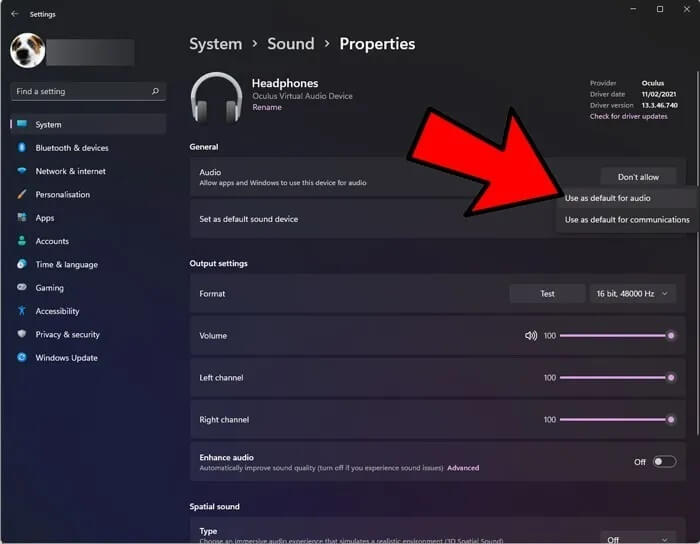The width and height of the screenshot is (700, 544).
Task: Go to Windows Update page
Action: pyautogui.click(x=88, y=357)
